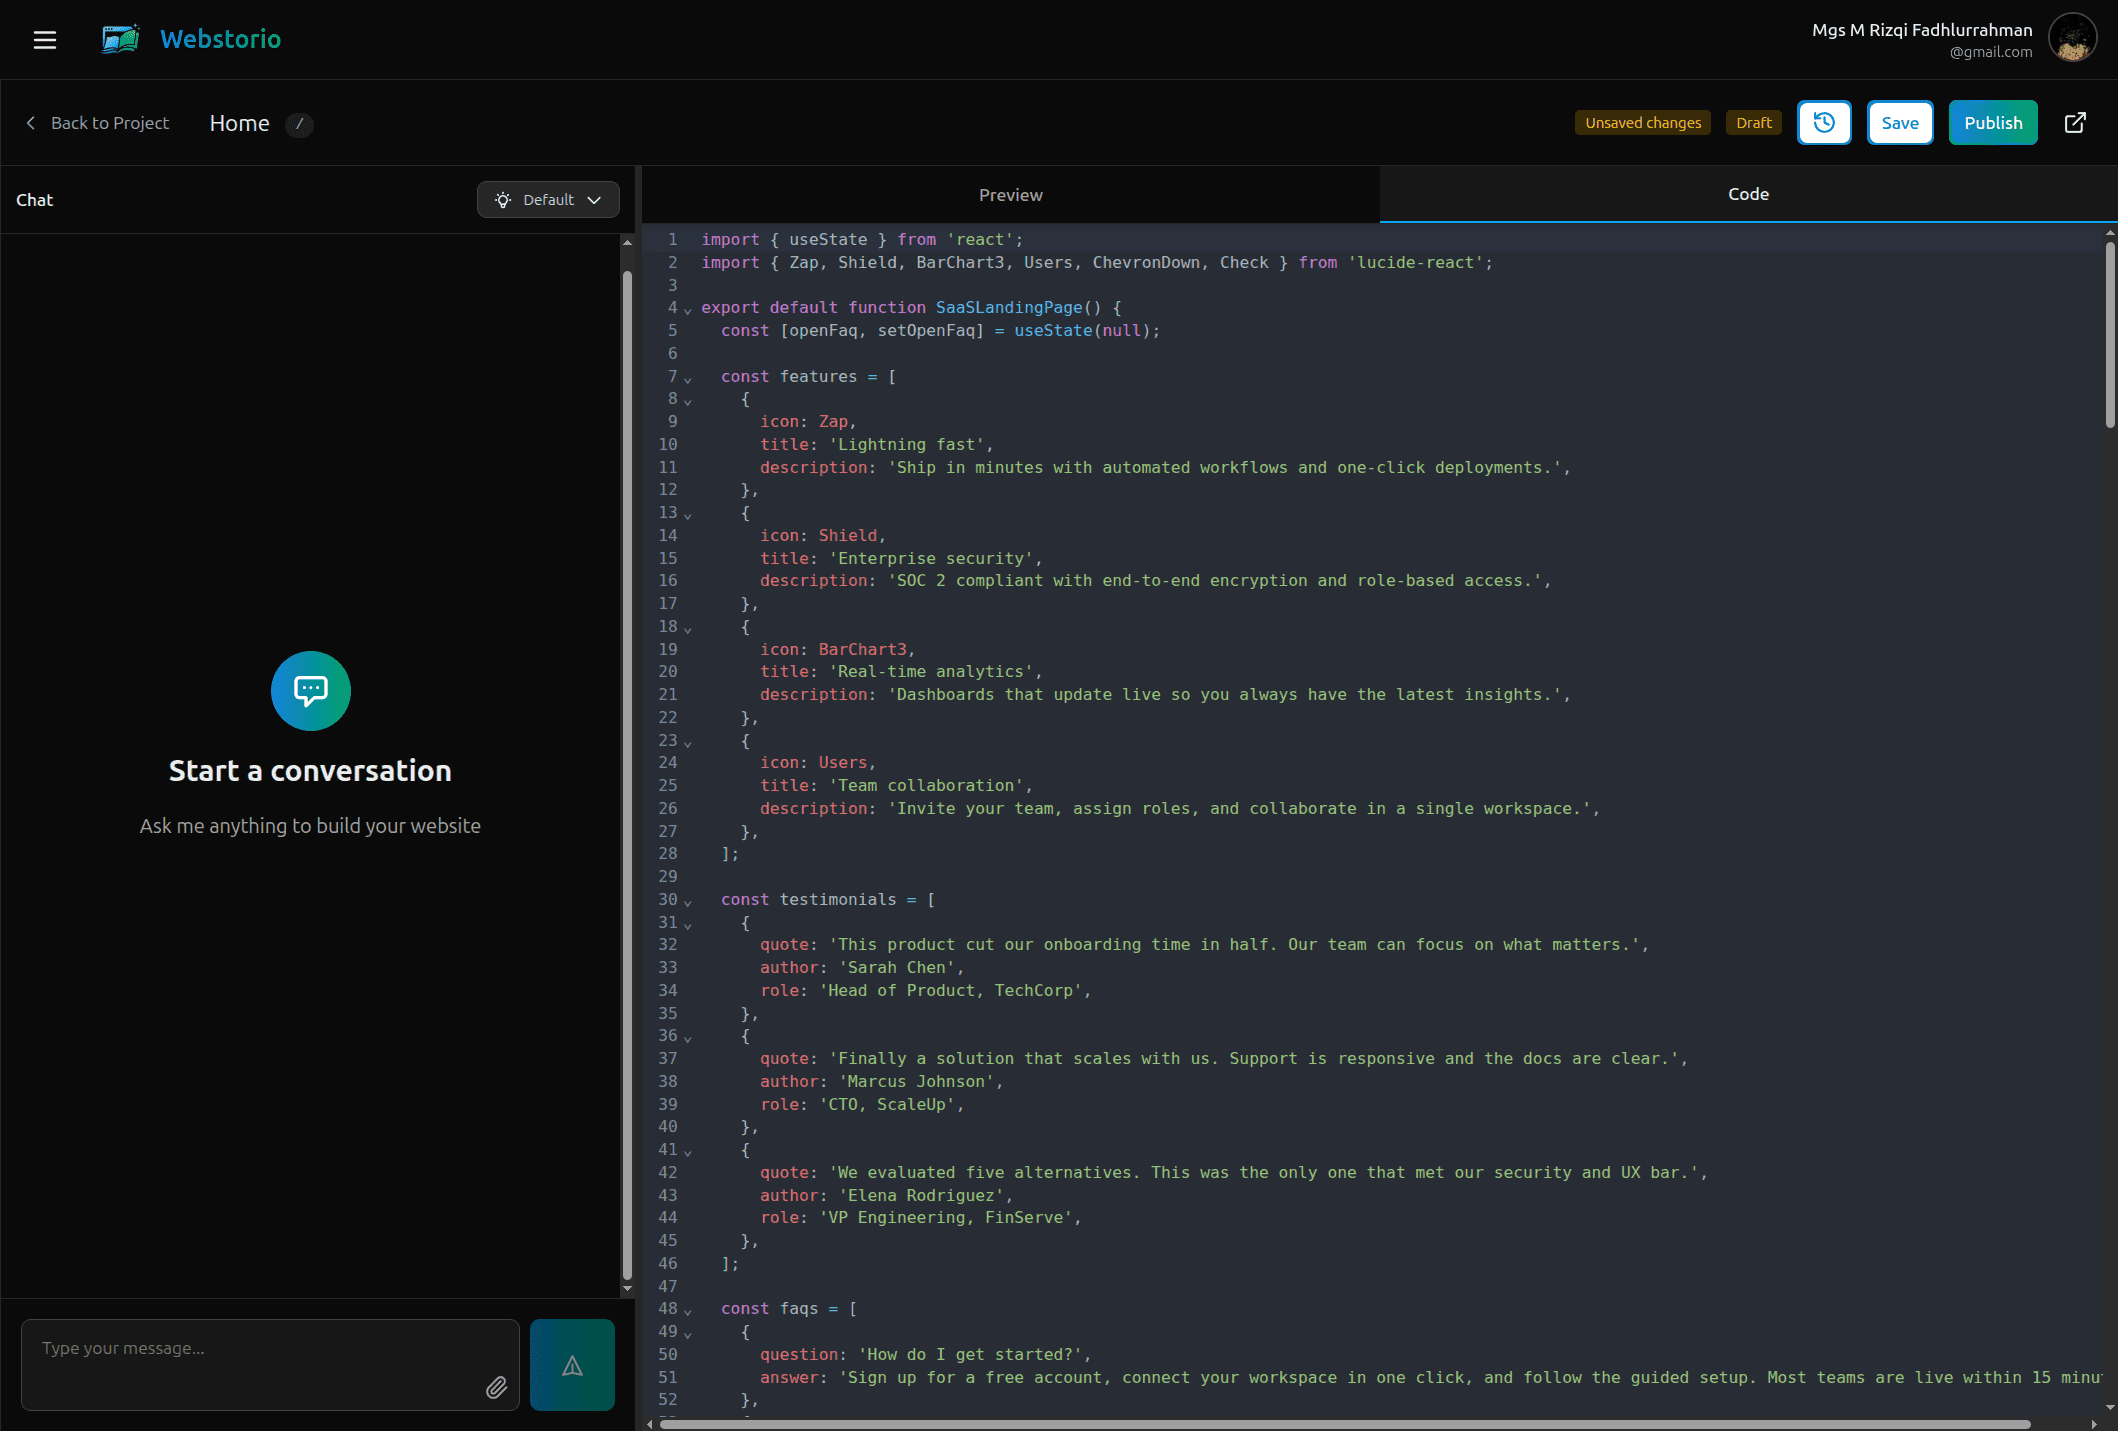Publish the page
2118x1431 pixels.
pyautogui.click(x=1993, y=123)
